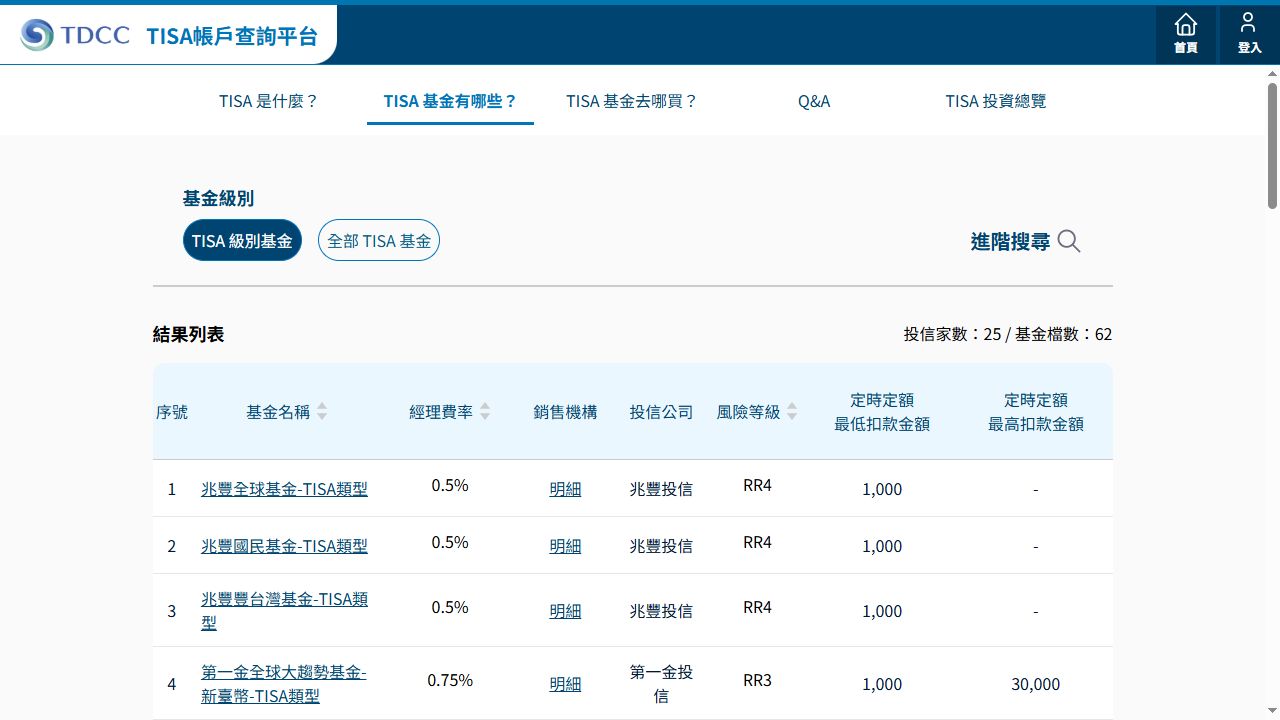Open 第一金全球大趨勢基金 fund link
This screenshot has height=720, width=1280.
point(284,684)
